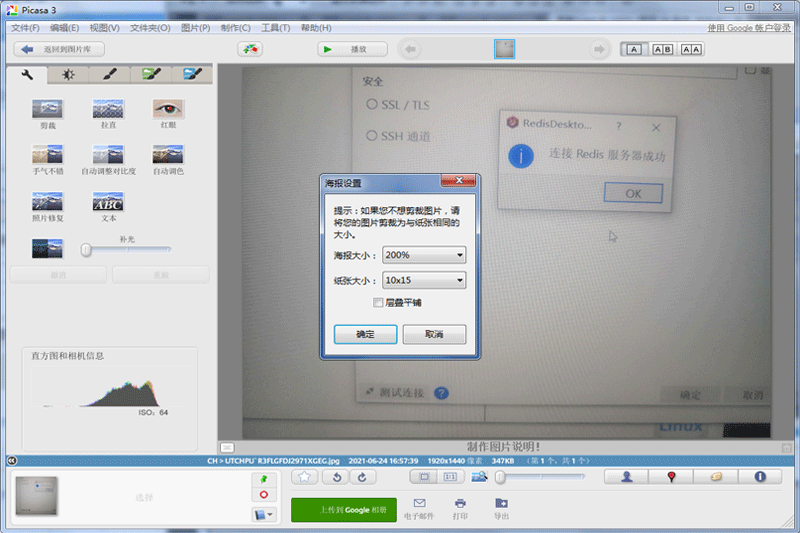Expand the 纸张大小 10x15 dropdown
Screen dimensions: 800x533
pos(424,280)
